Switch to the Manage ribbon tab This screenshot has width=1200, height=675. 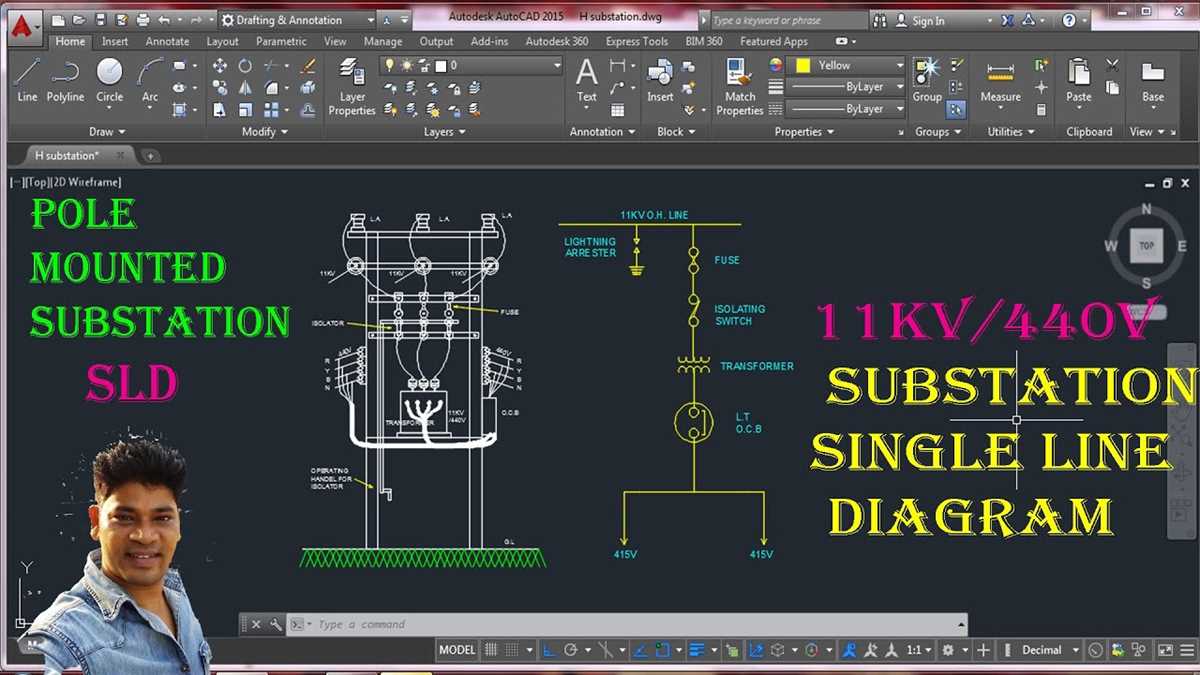pyautogui.click(x=383, y=41)
